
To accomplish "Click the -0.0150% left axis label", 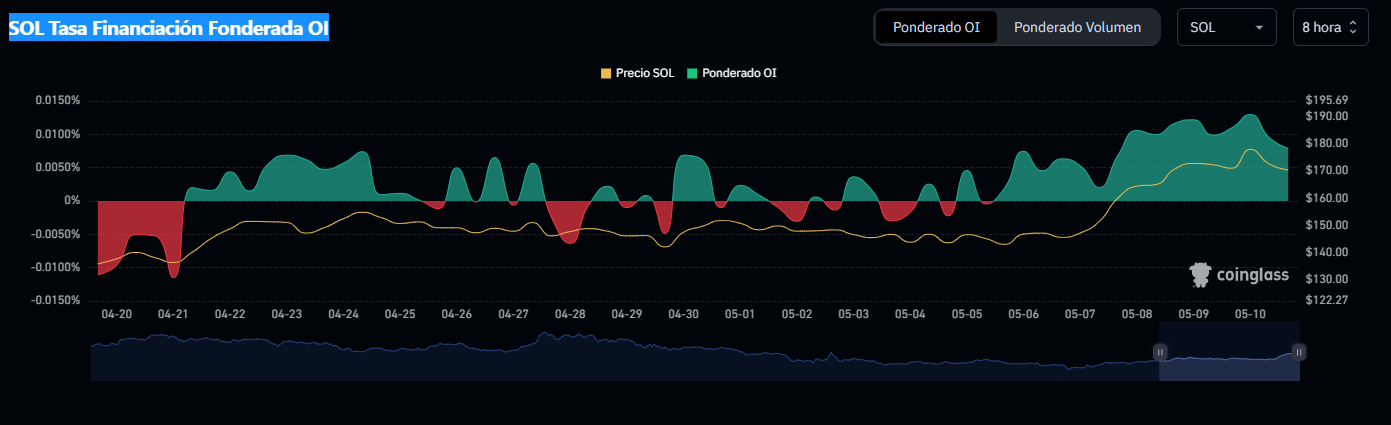I will 55,300.
